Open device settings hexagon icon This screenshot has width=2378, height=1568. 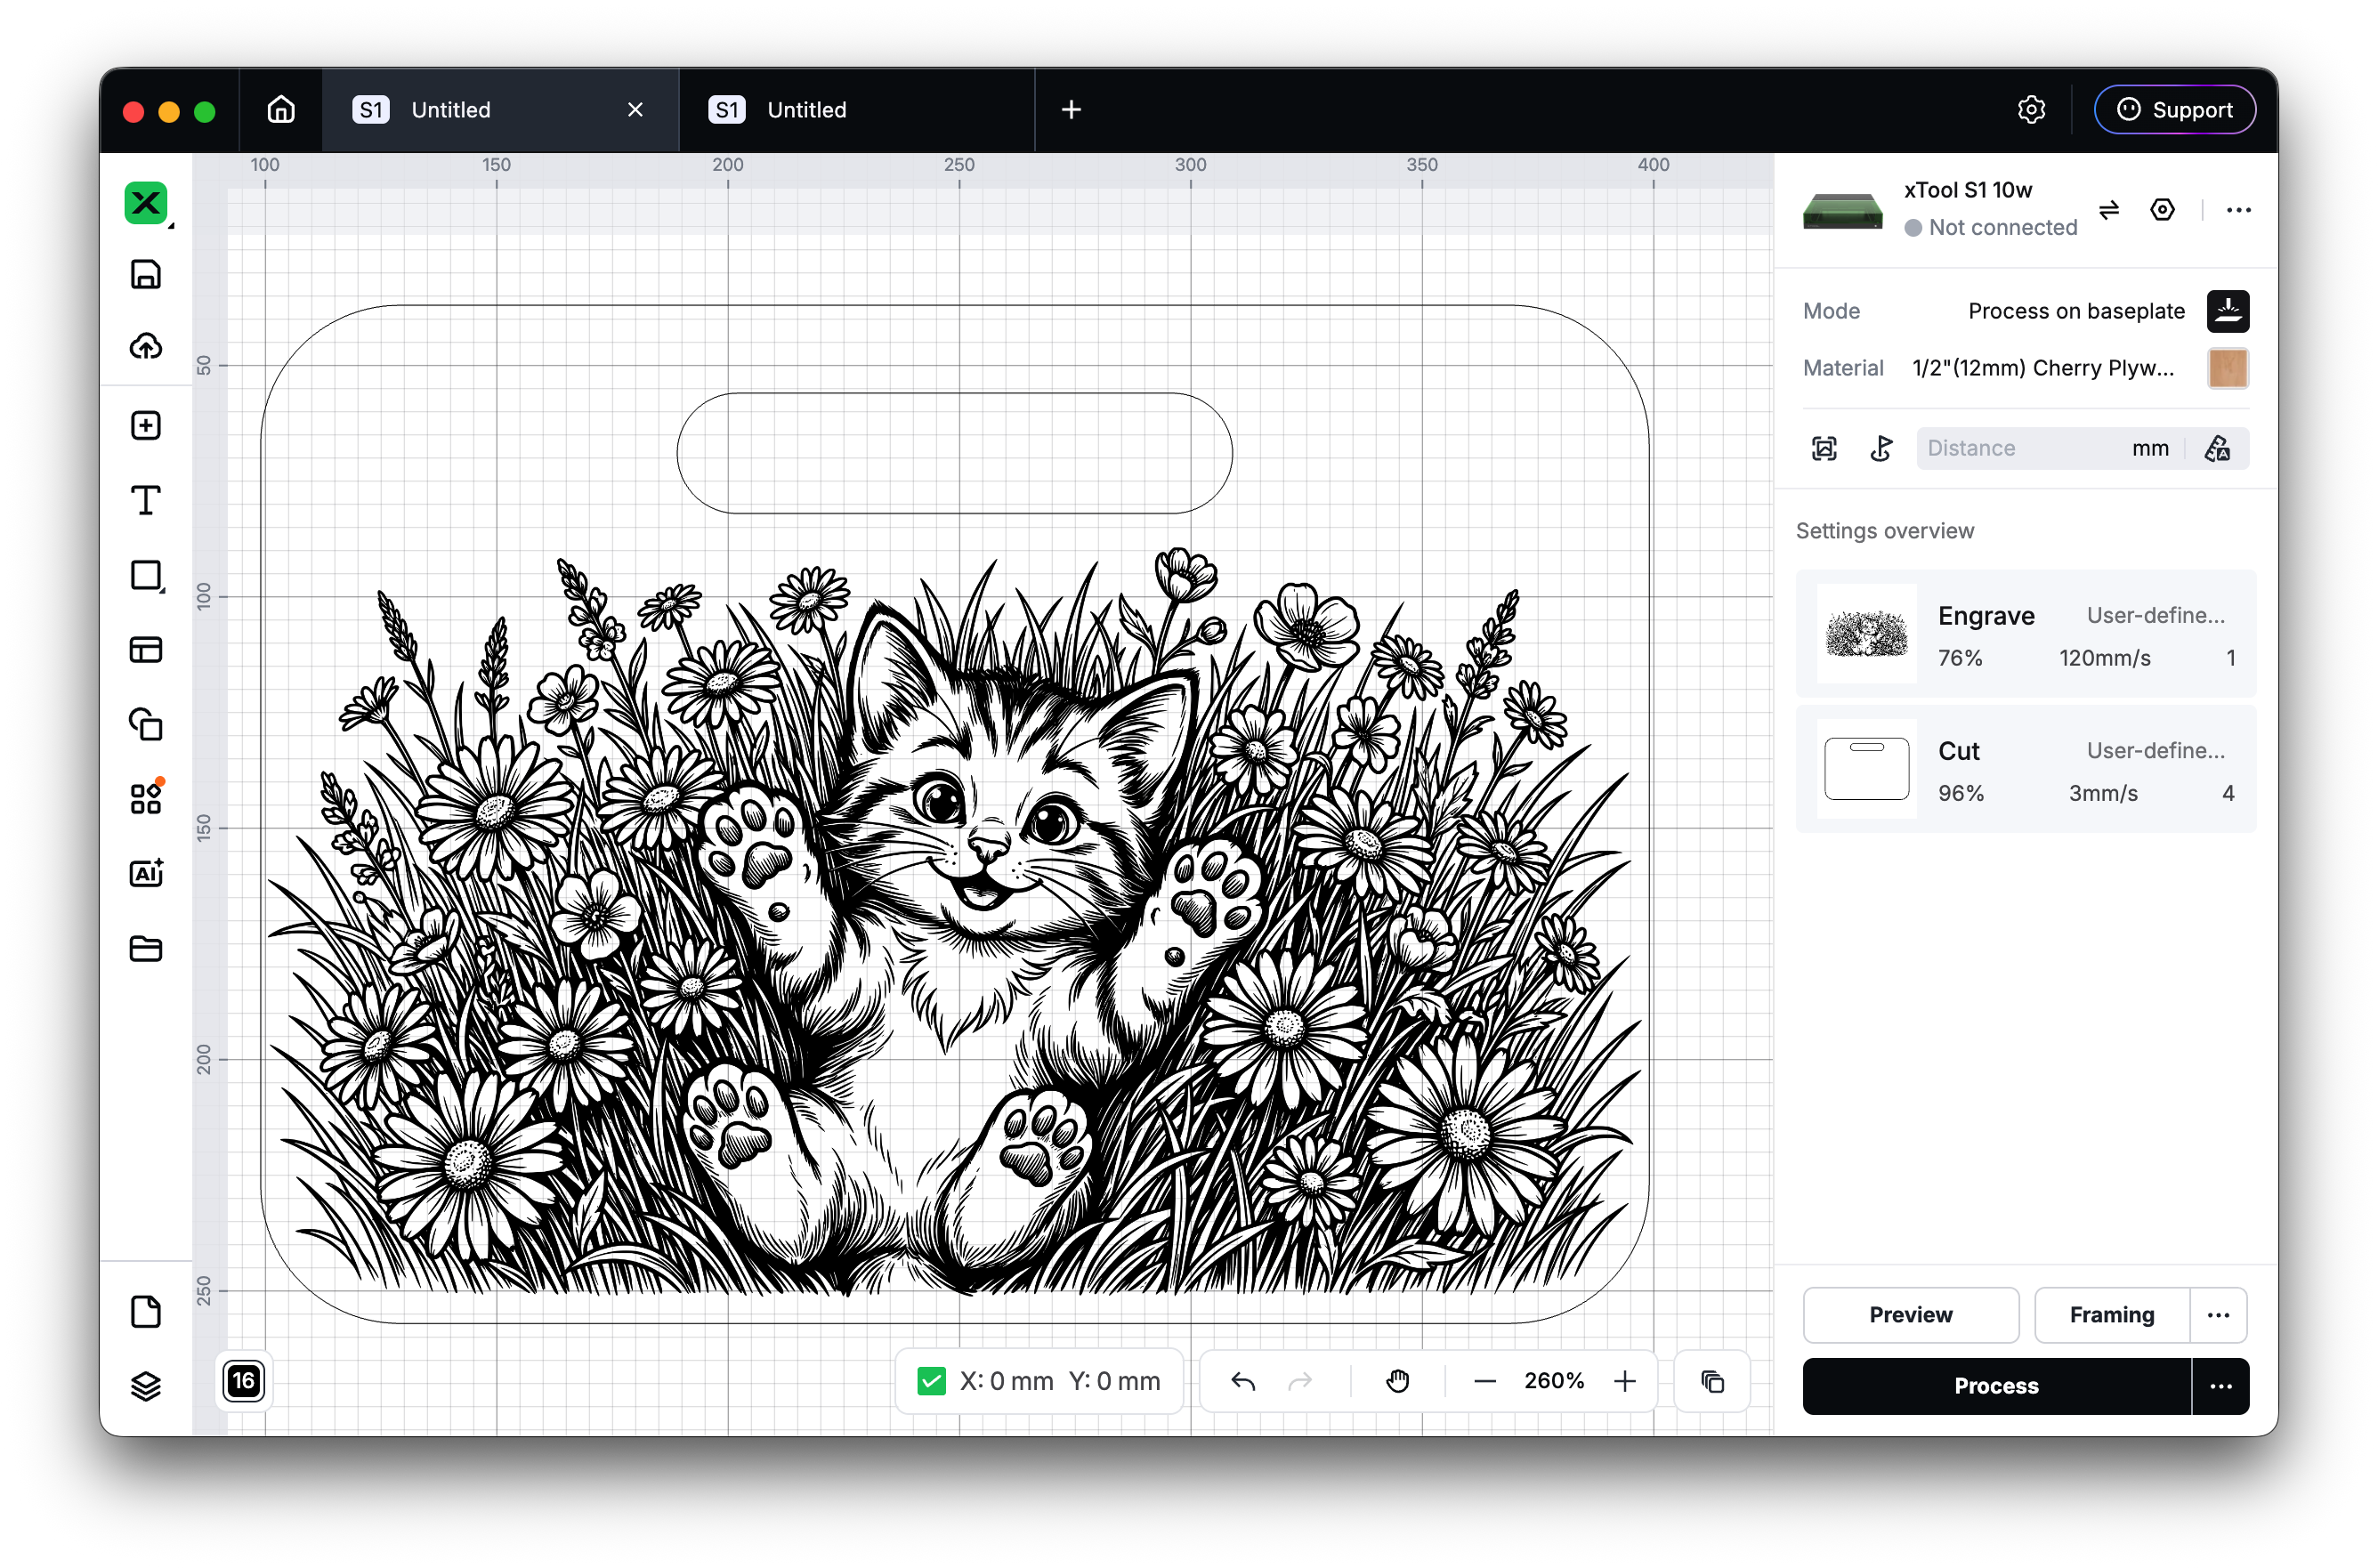(x=2162, y=209)
